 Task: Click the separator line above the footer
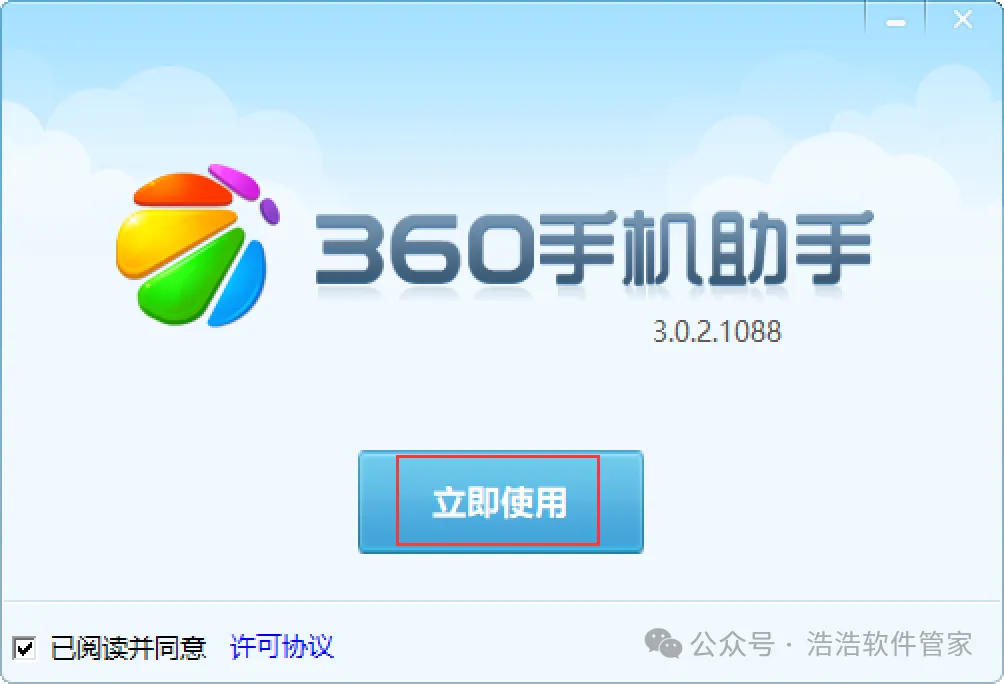502,601
